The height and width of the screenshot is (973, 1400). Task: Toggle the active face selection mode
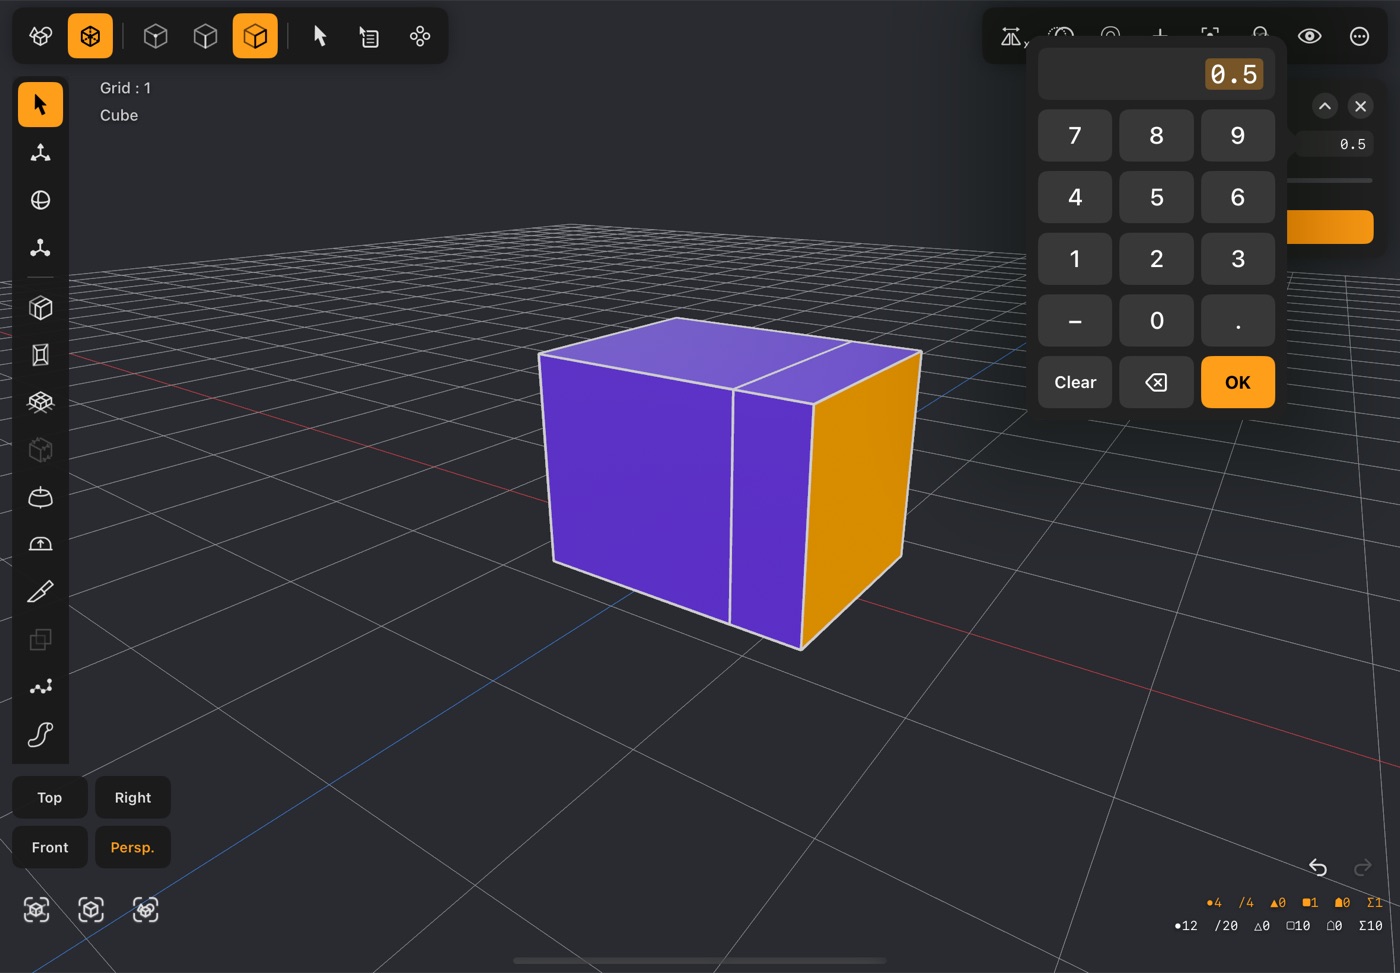coord(255,36)
